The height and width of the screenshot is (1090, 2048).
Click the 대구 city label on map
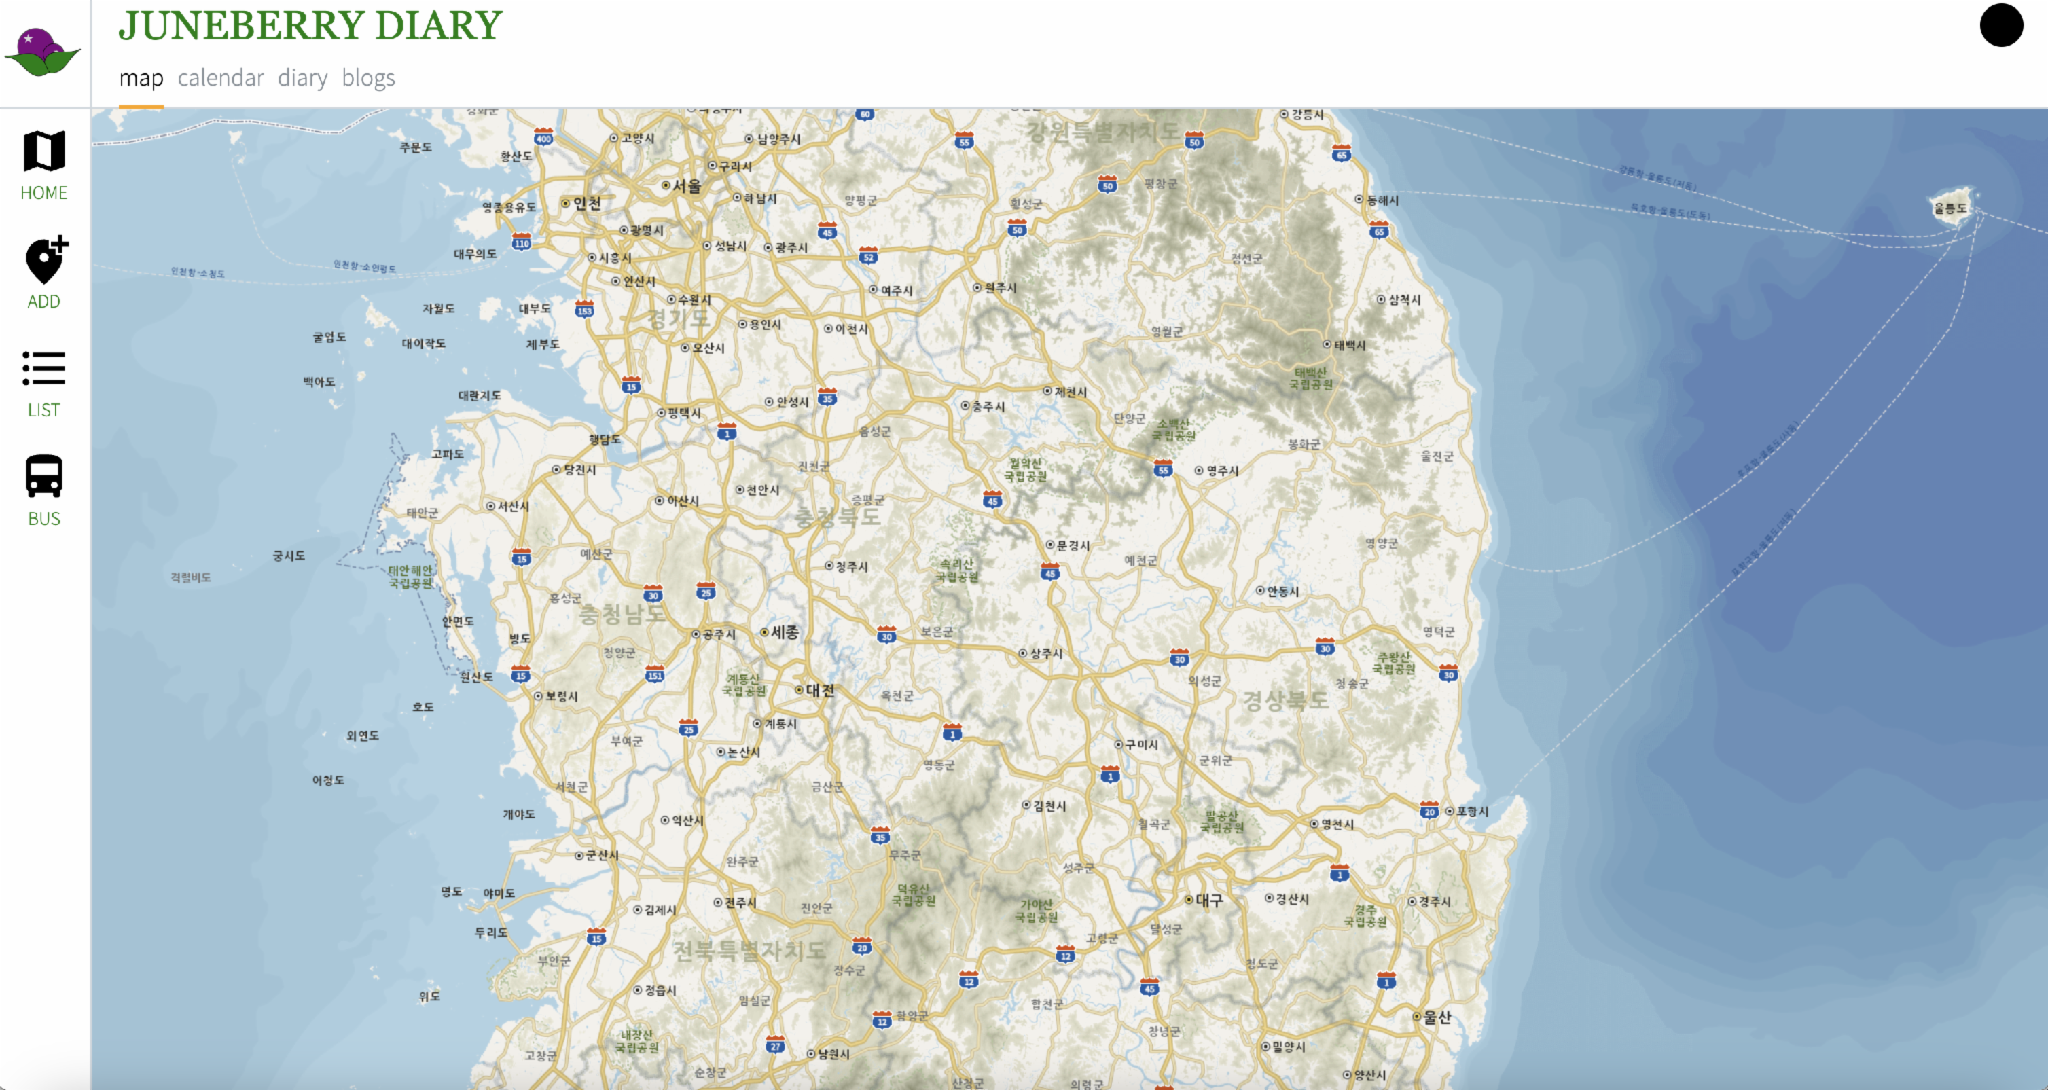(1208, 900)
